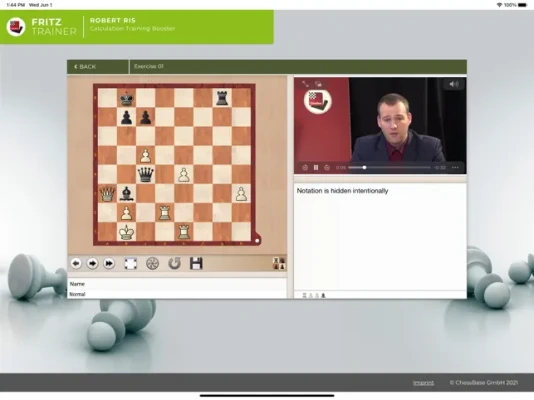Image resolution: width=534 pixels, height=400 pixels.
Task: Advance one move with right arrow
Action: 92,263
